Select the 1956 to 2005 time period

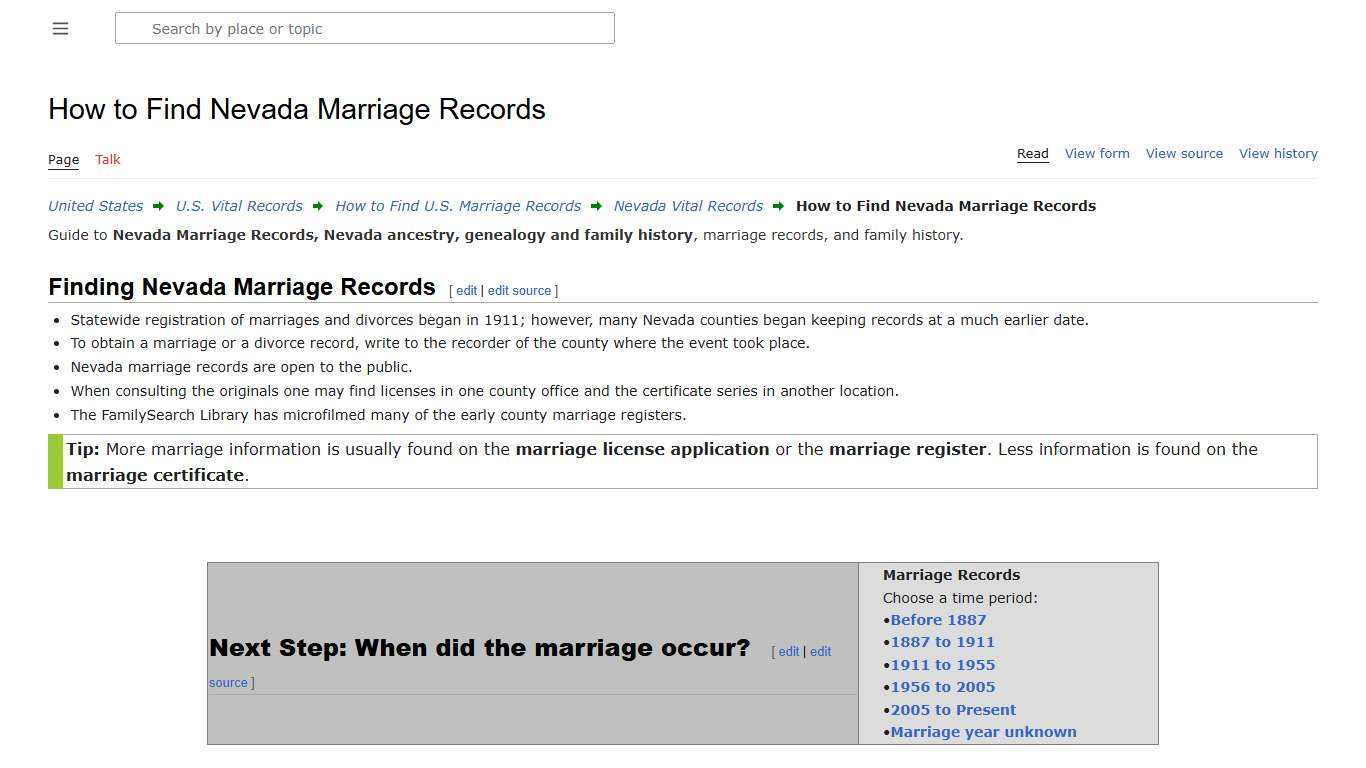942,687
